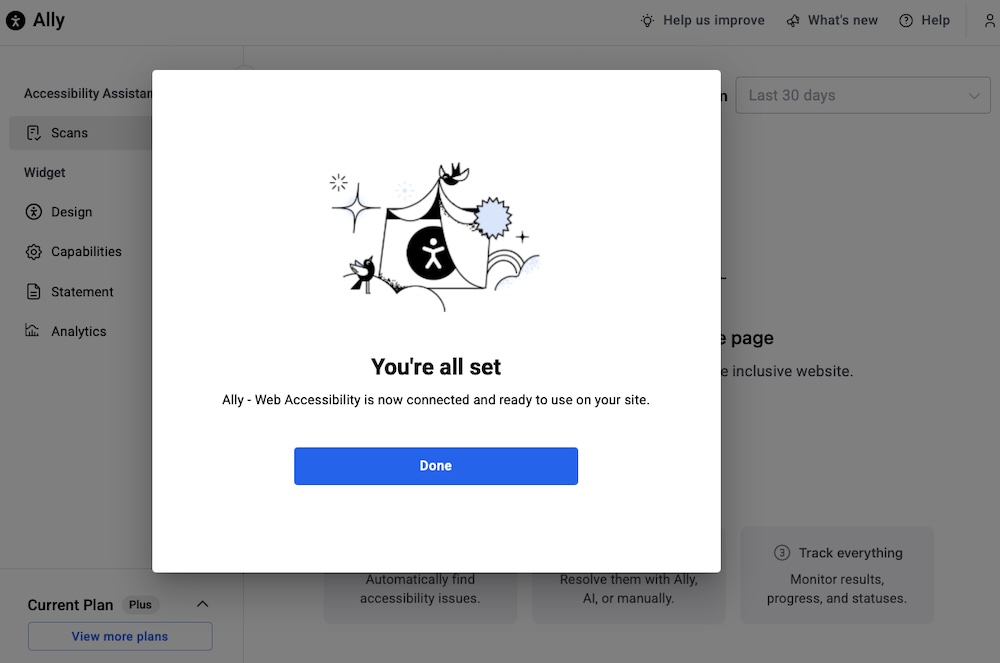
Task: Click the question mark Help icon
Action: [x=906, y=20]
